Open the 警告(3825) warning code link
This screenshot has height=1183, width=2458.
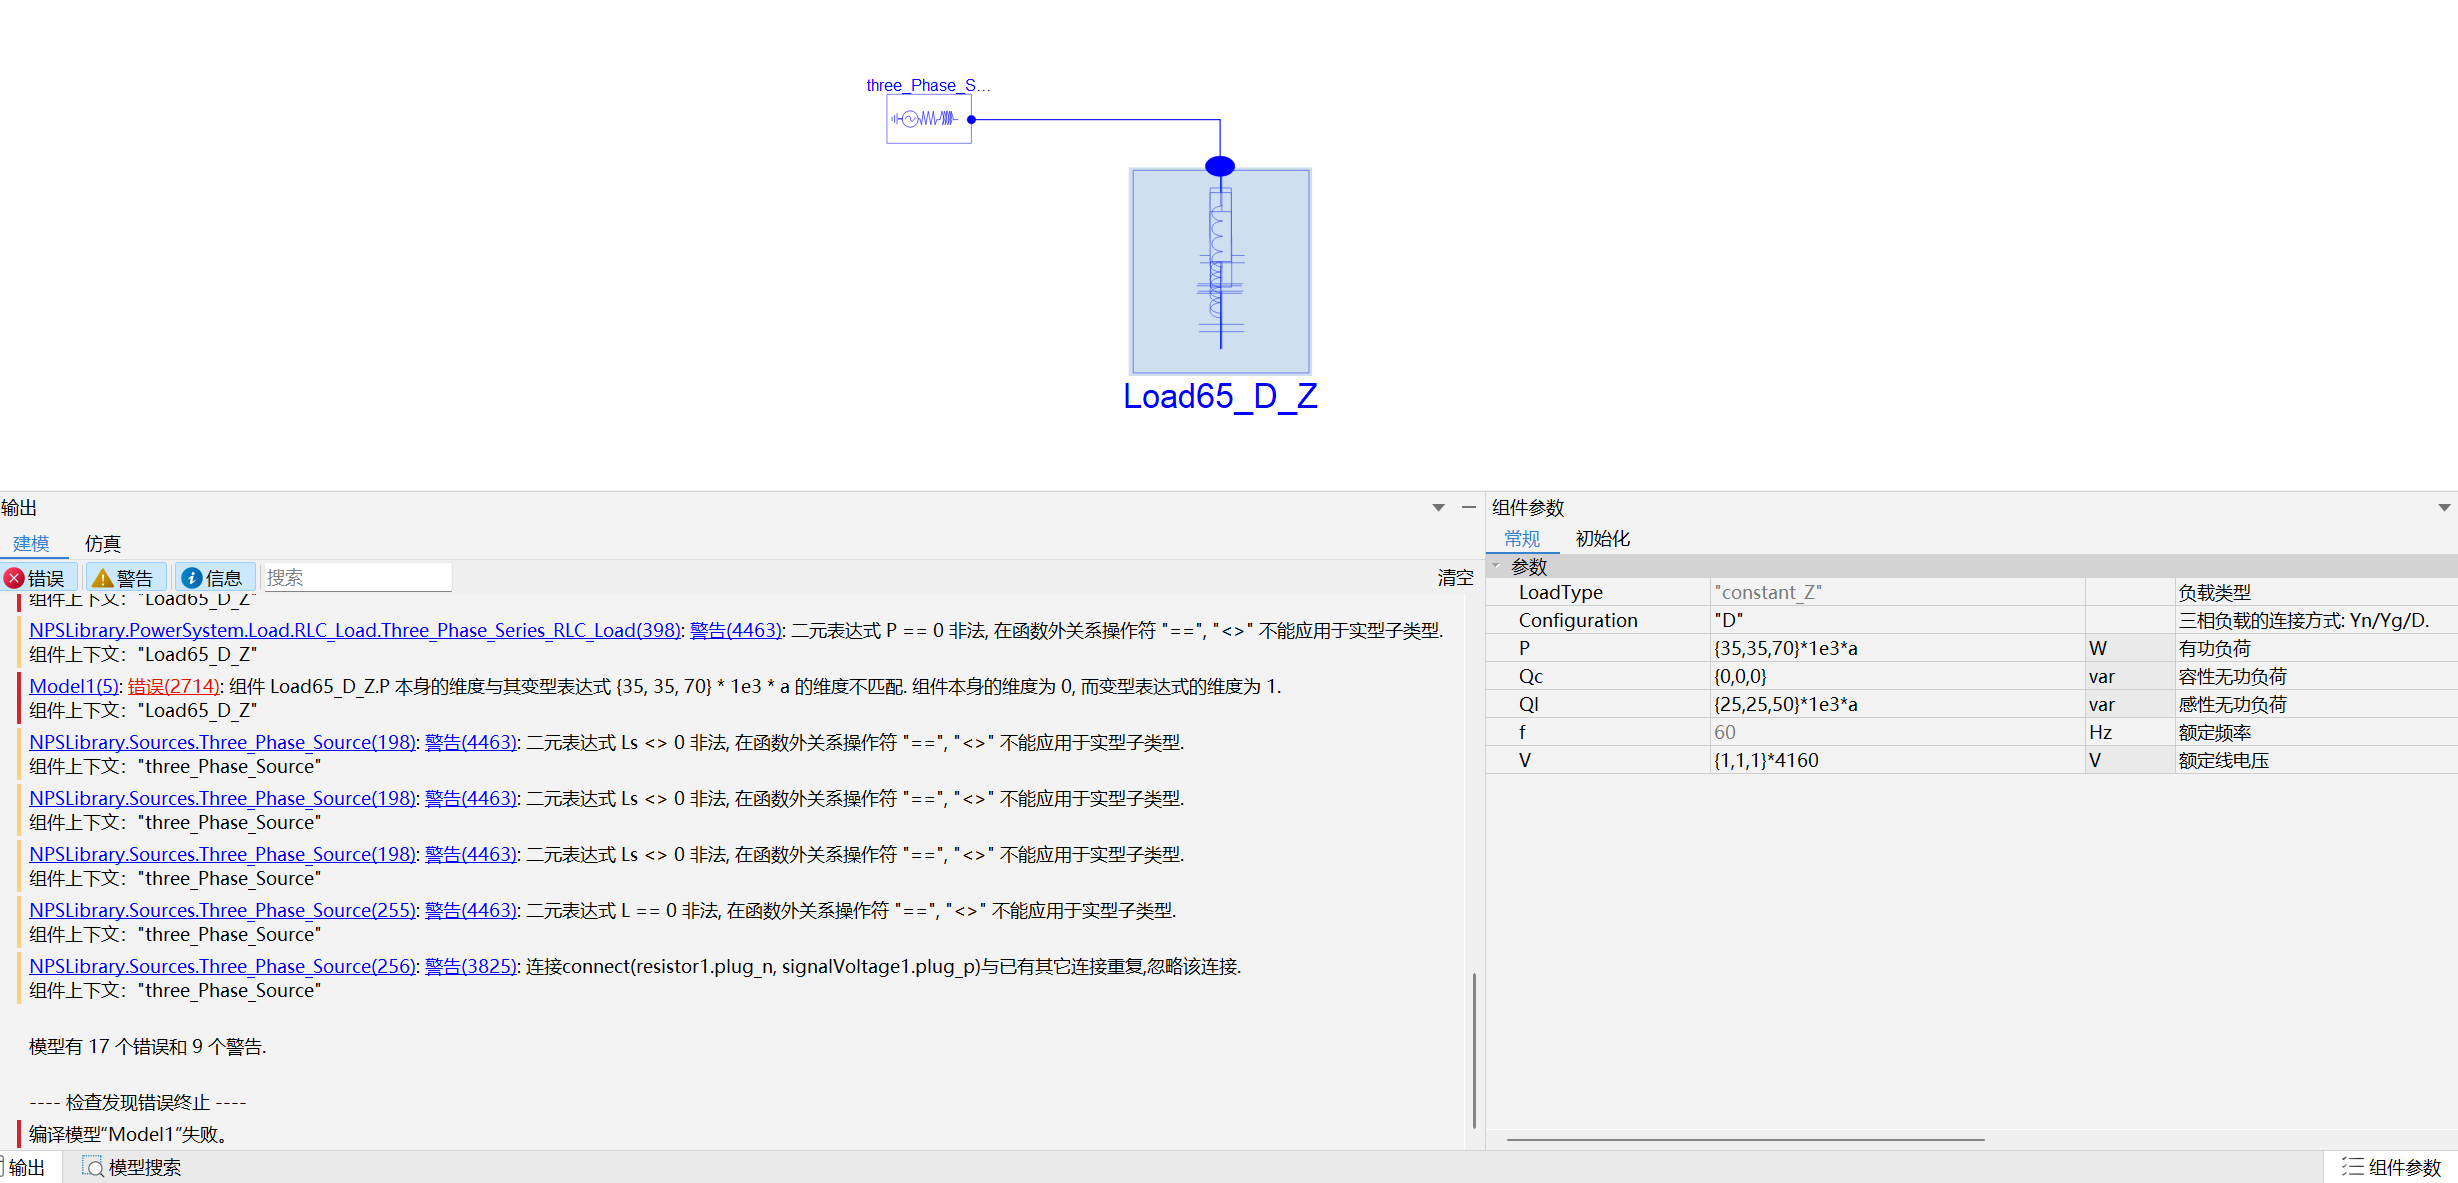pyautogui.click(x=471, y=966)
